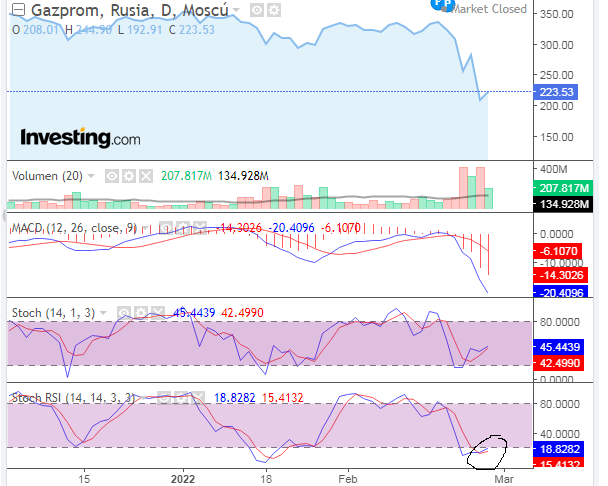The image size is (608, 486).
Task: Click the 400M volume scale label
Action: (x=554, y=169)
